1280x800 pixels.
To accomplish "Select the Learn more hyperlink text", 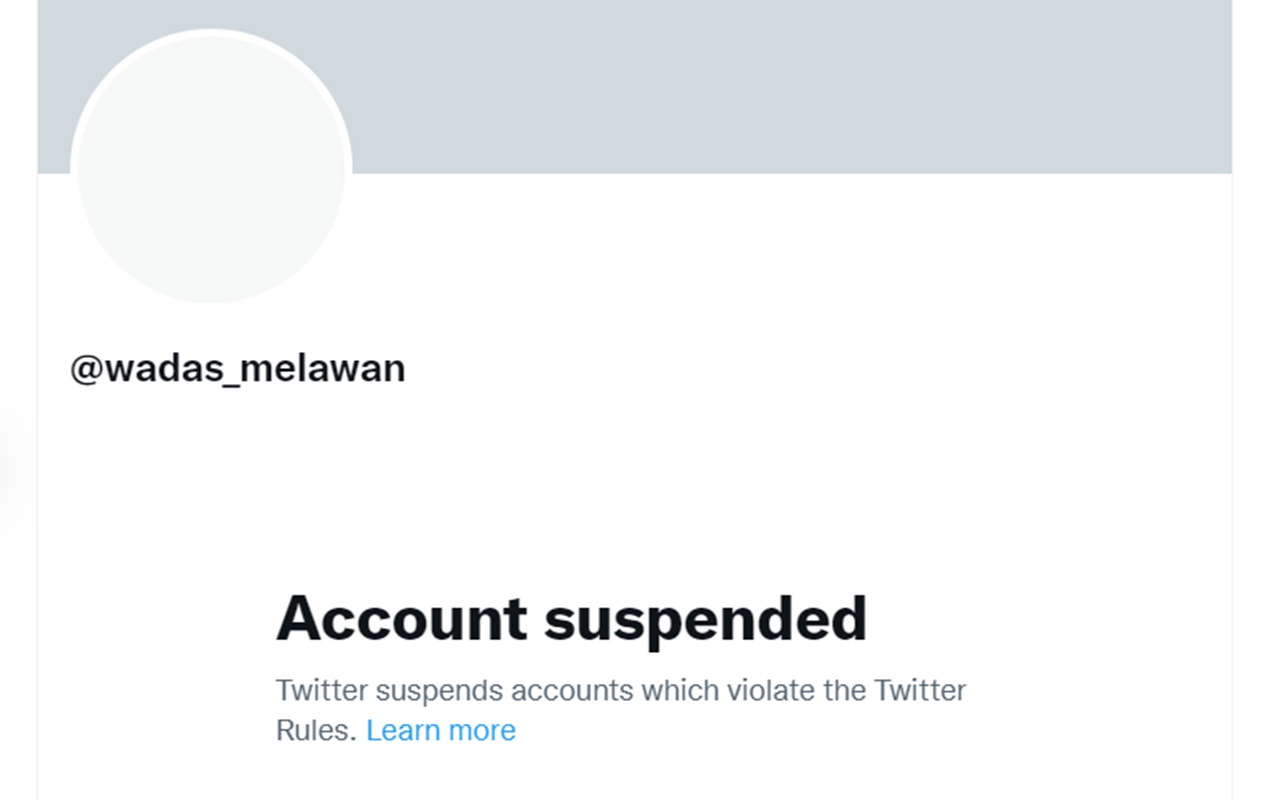I will coord(441,730).
